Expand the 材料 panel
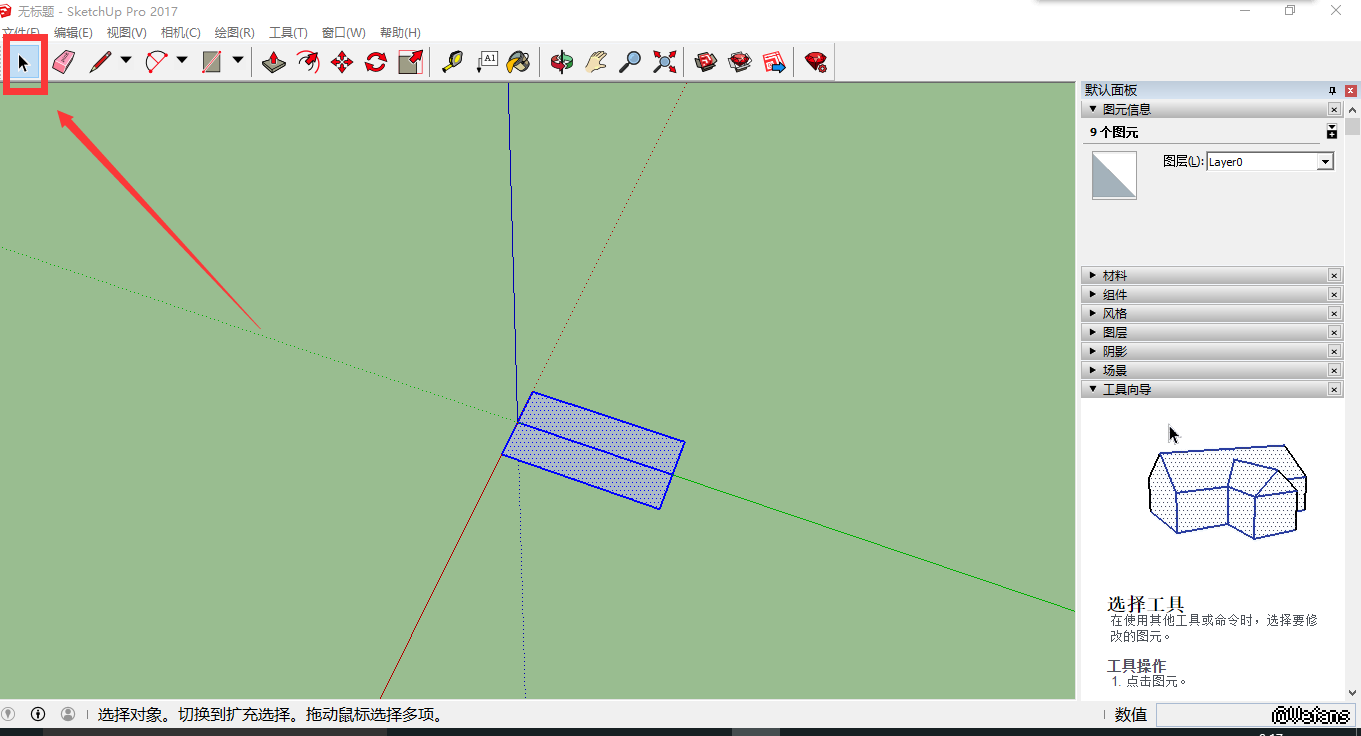 click(1114, 275)
